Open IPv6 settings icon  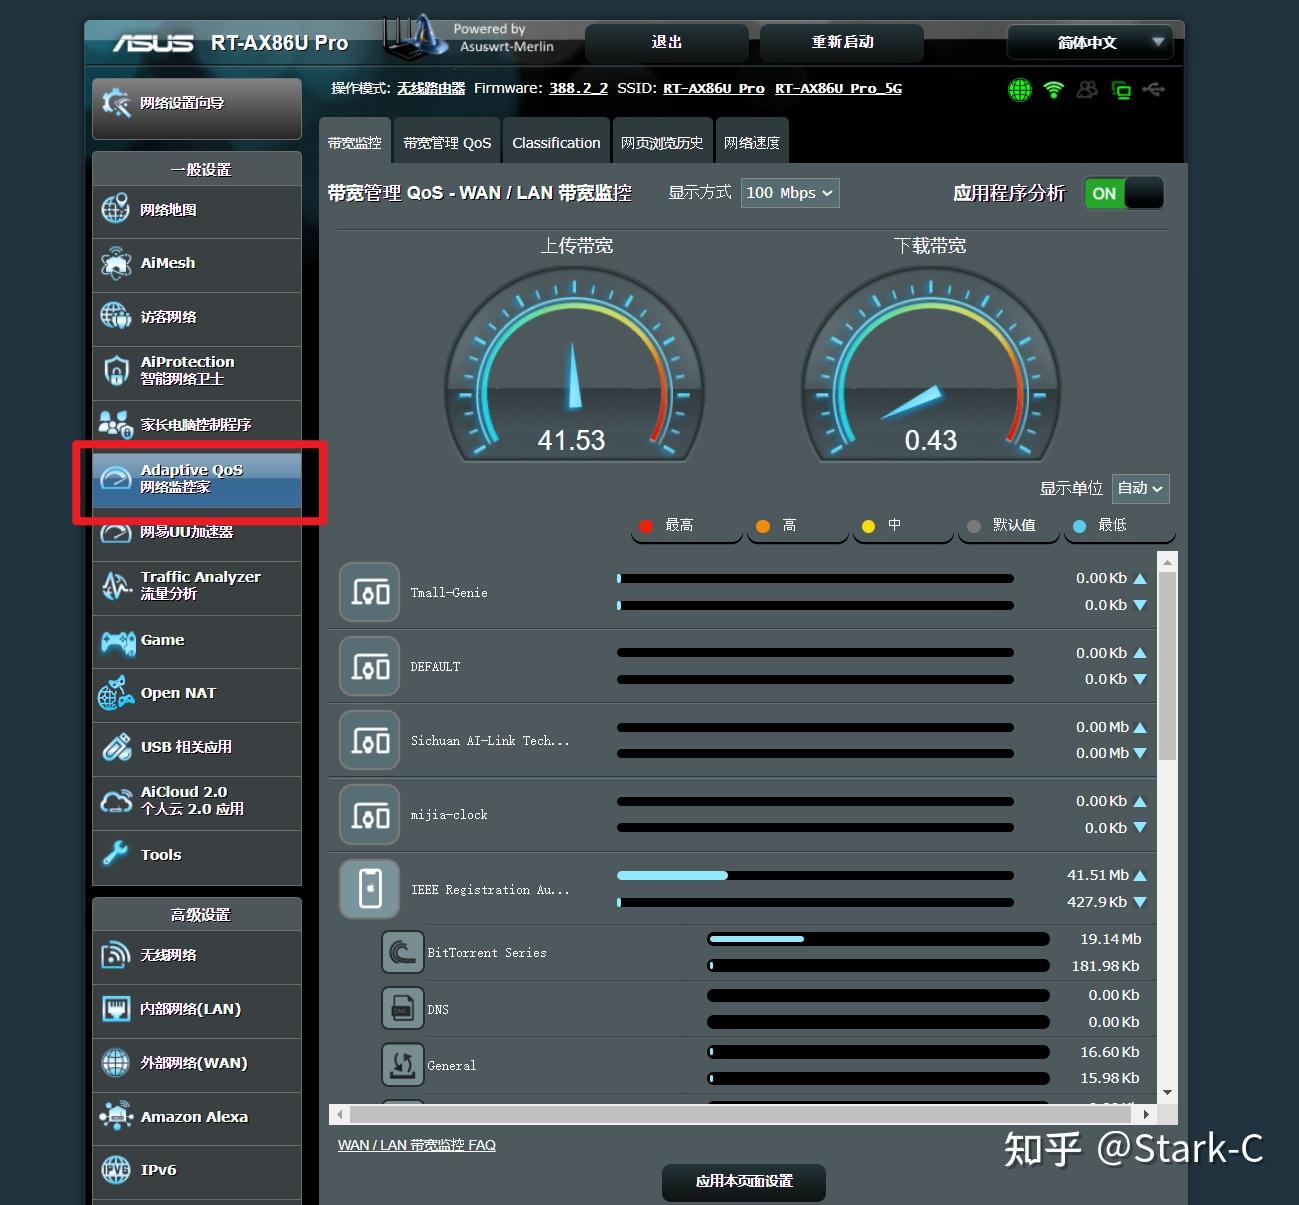(x=116, y=1169)
